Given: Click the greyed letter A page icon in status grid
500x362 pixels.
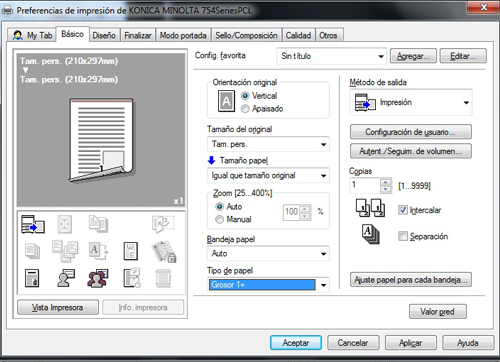Looking at the screenshot, I should point(98,251).
